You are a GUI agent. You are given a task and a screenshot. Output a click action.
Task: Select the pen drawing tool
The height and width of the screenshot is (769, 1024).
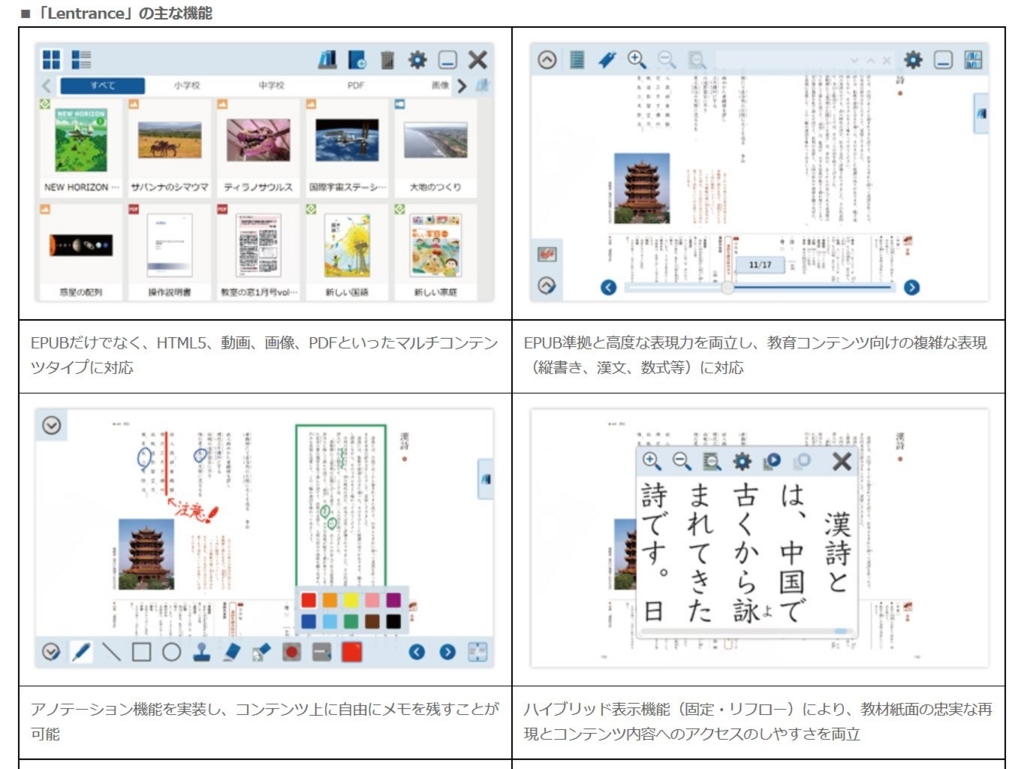tap(82, 652)
